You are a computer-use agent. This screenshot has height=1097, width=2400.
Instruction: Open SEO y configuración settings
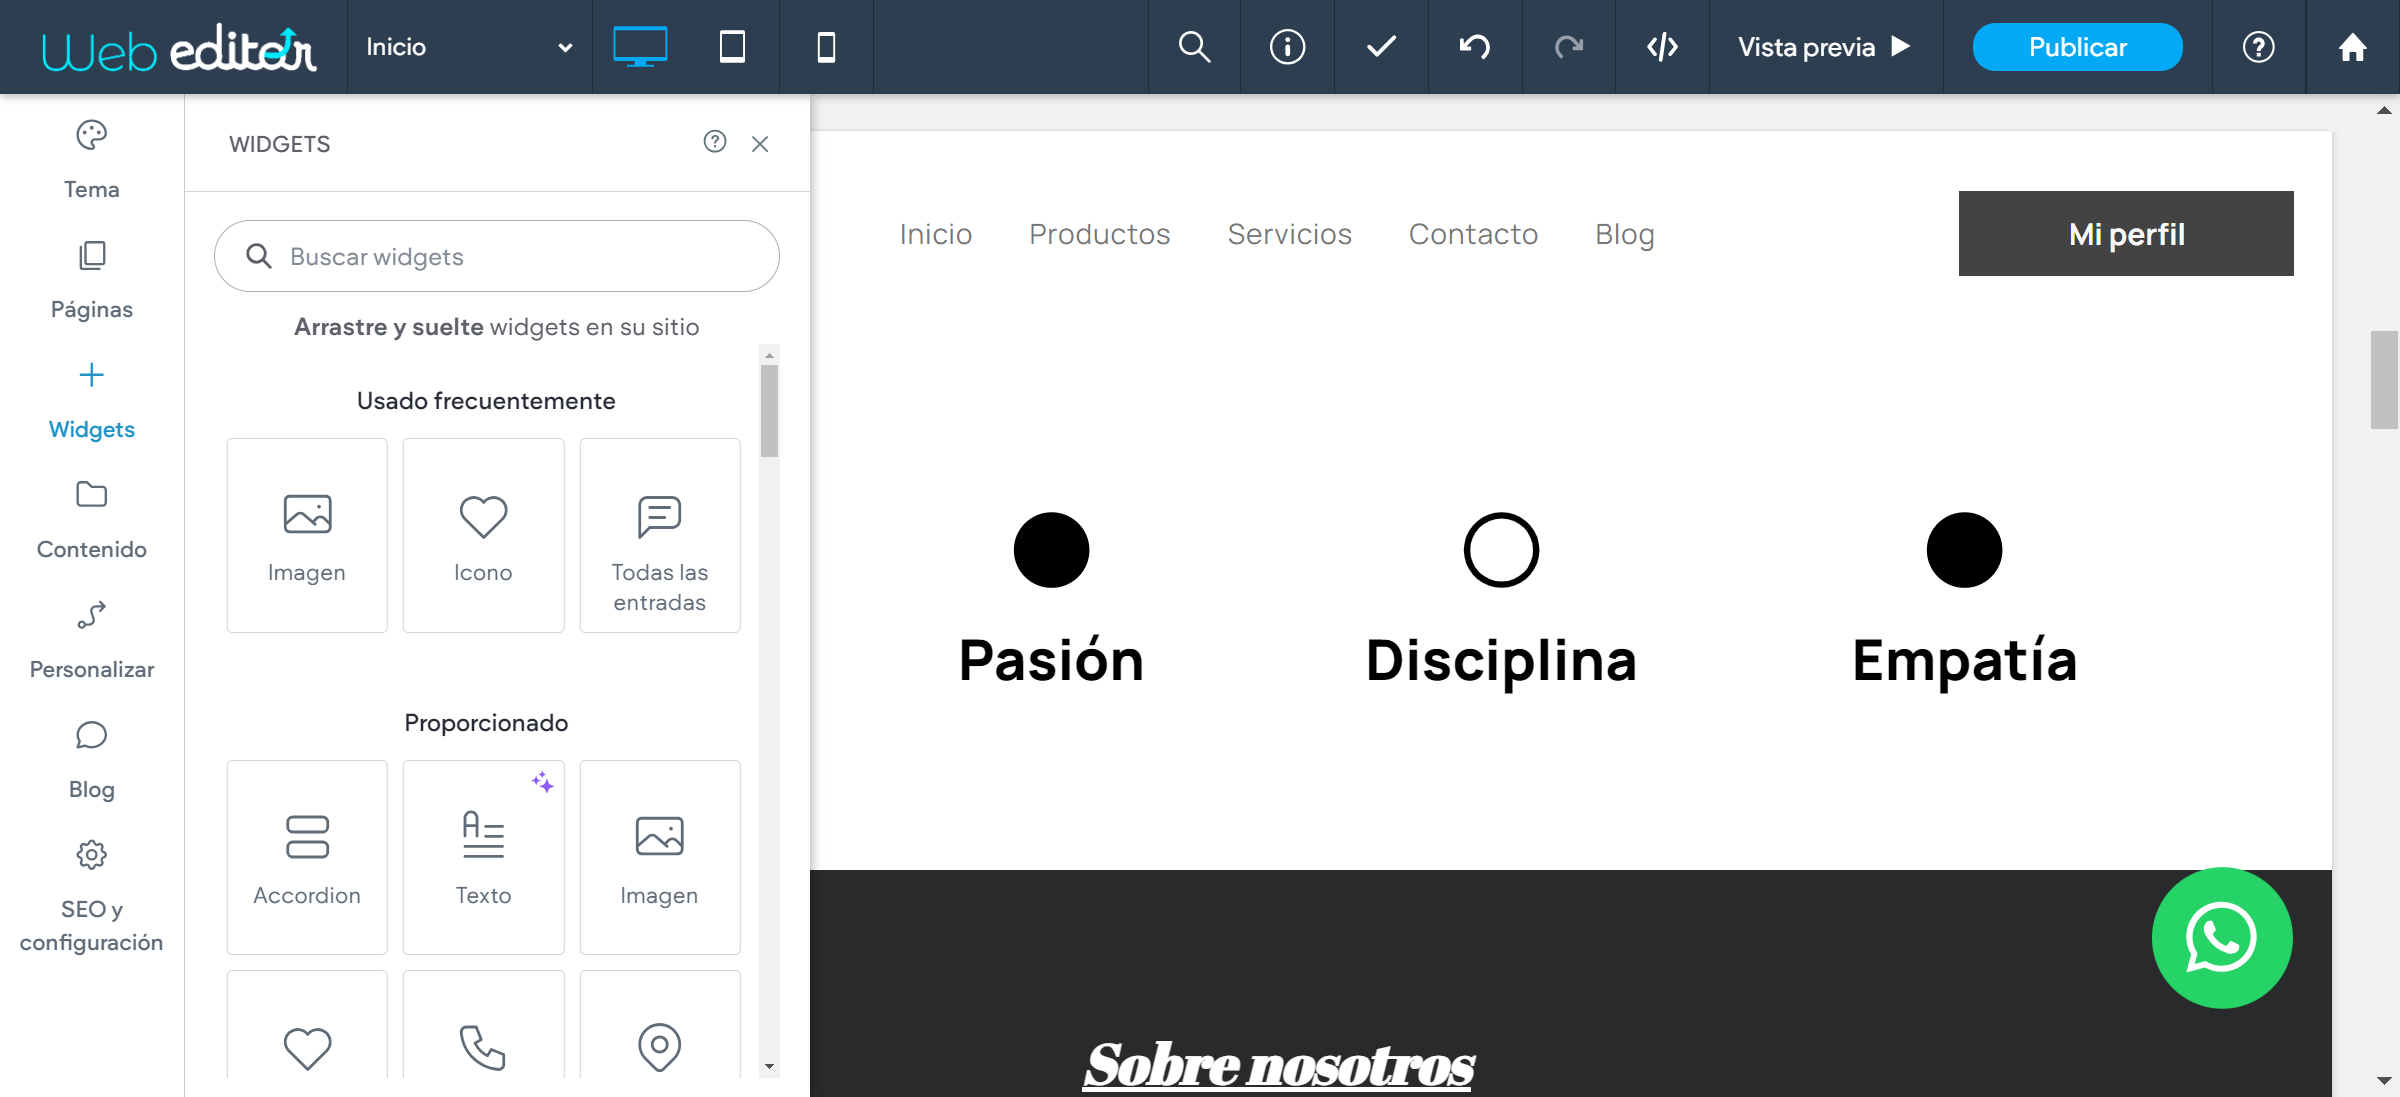[91, 897]
